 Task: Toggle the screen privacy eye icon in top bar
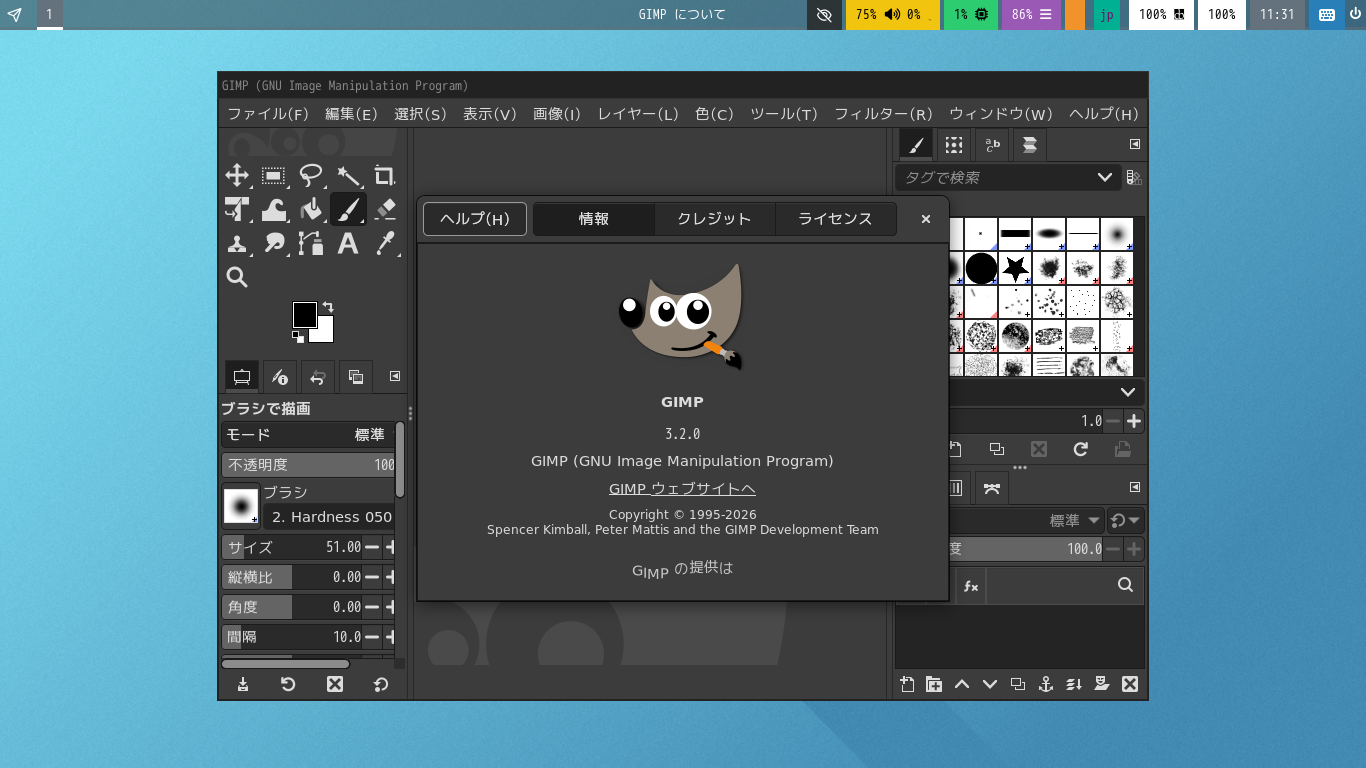coord(824,15)
